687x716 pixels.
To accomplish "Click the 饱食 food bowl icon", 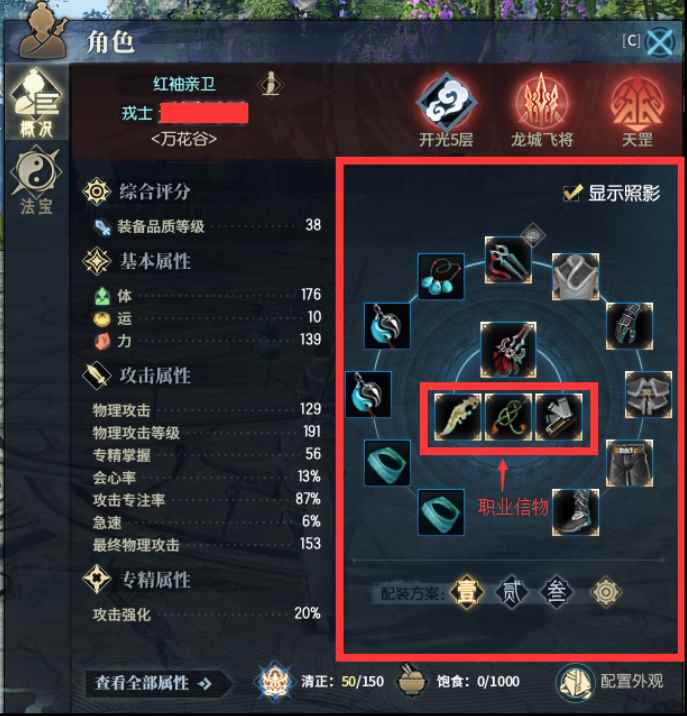I will (x=412, y=681).
